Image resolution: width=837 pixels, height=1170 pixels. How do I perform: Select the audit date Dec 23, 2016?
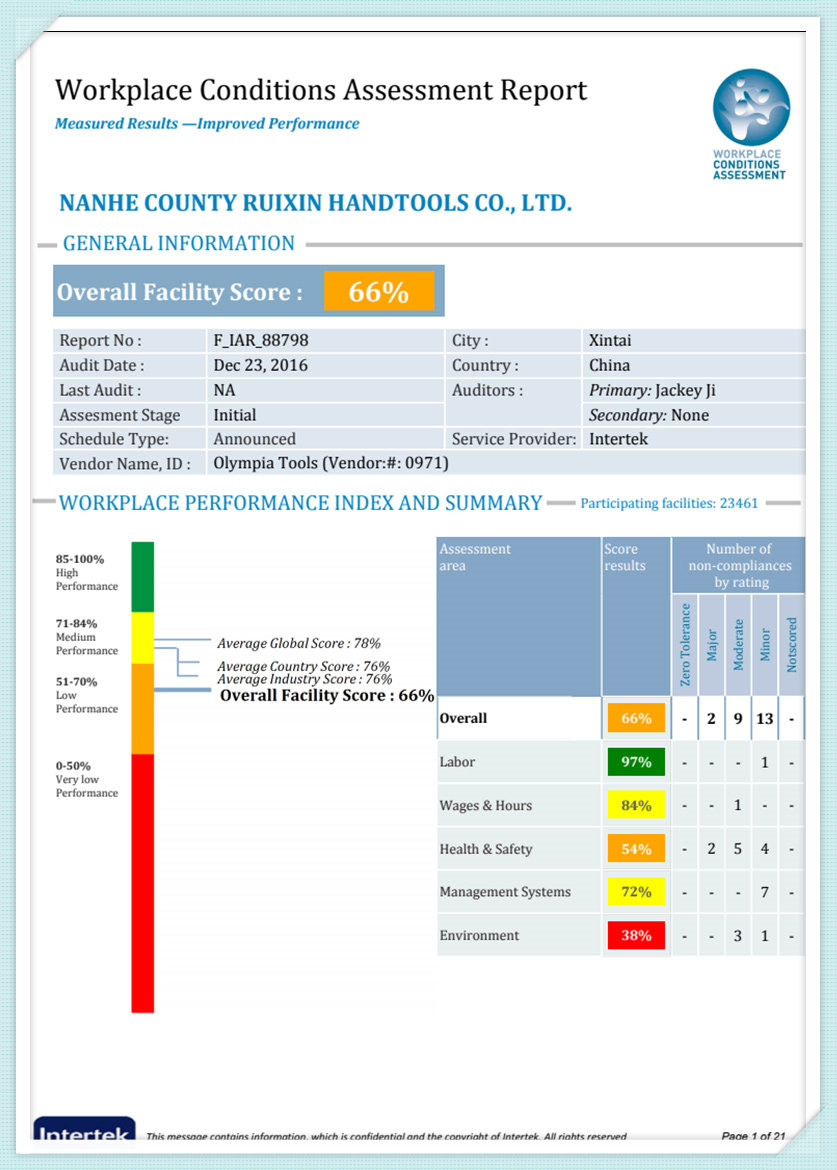(x=260, y=365)
